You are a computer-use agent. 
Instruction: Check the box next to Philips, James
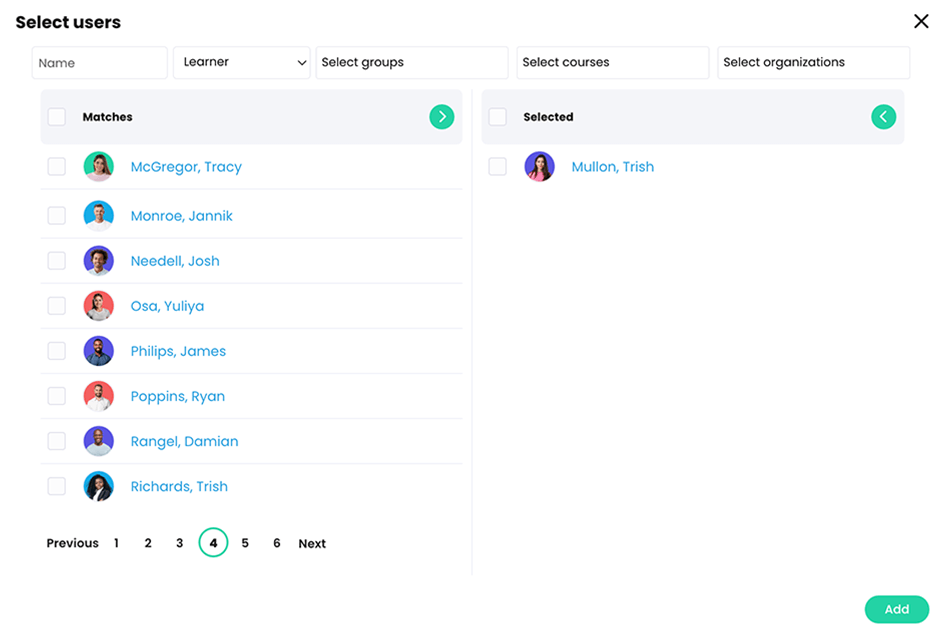tap(56, 350)
